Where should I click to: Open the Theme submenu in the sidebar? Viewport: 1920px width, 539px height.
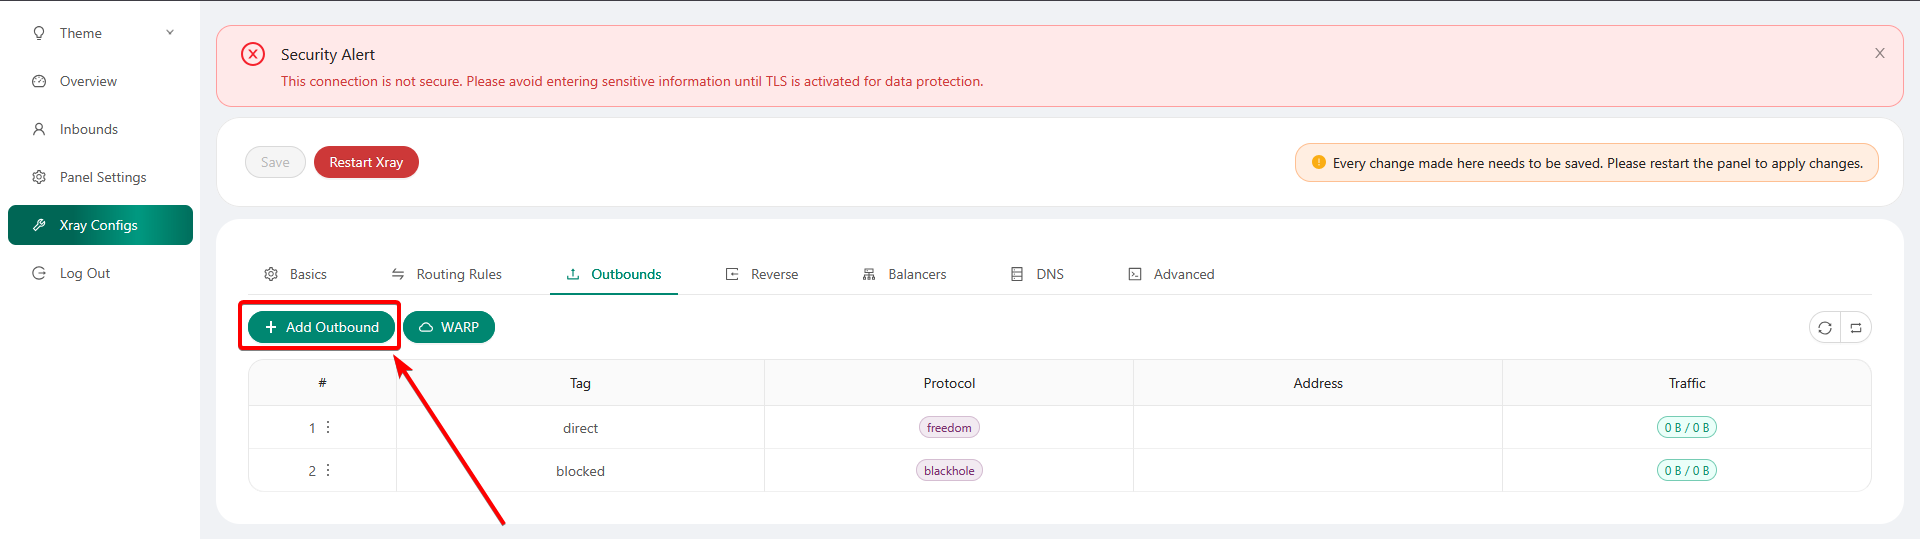81,33
